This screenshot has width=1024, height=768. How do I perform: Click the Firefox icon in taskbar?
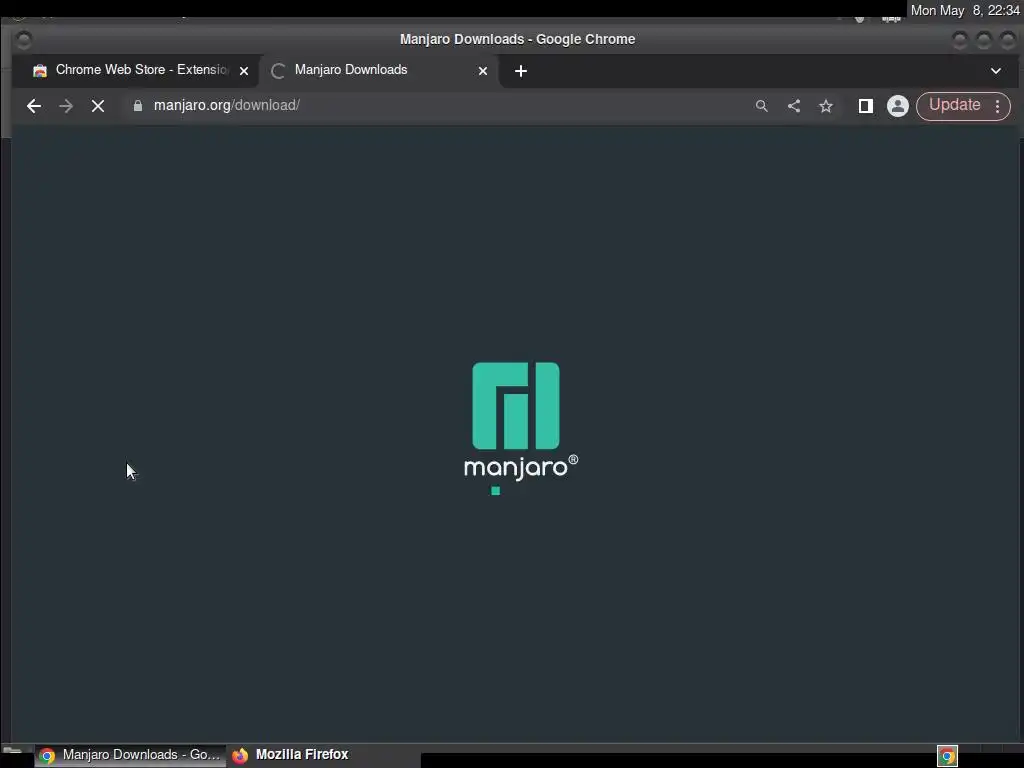240,756
